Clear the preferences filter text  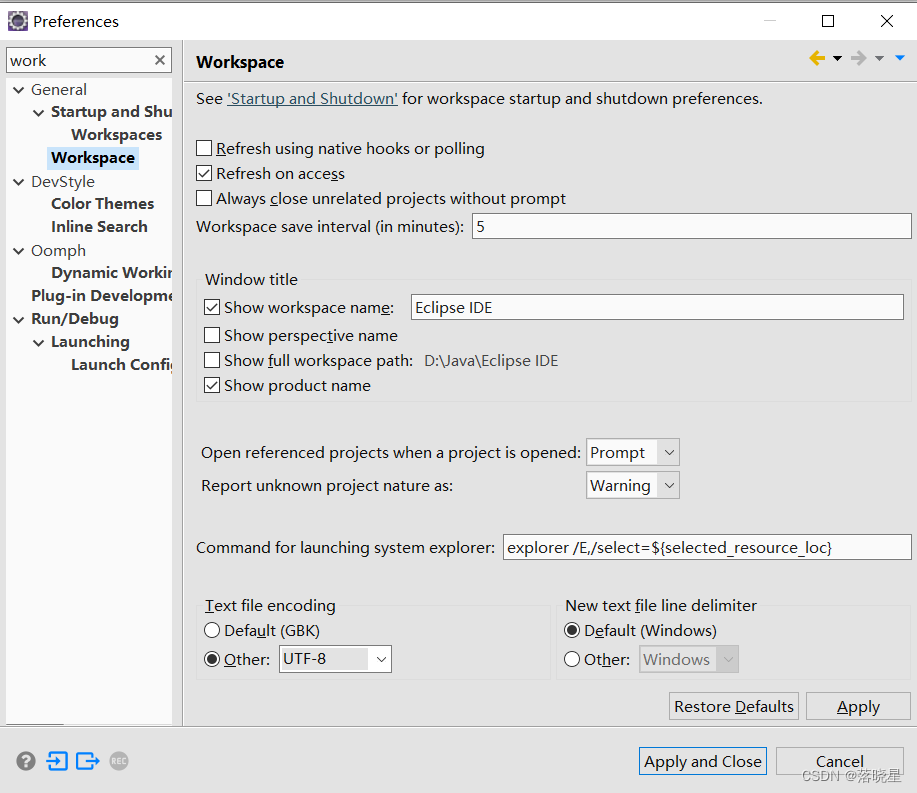coord(160,60)
